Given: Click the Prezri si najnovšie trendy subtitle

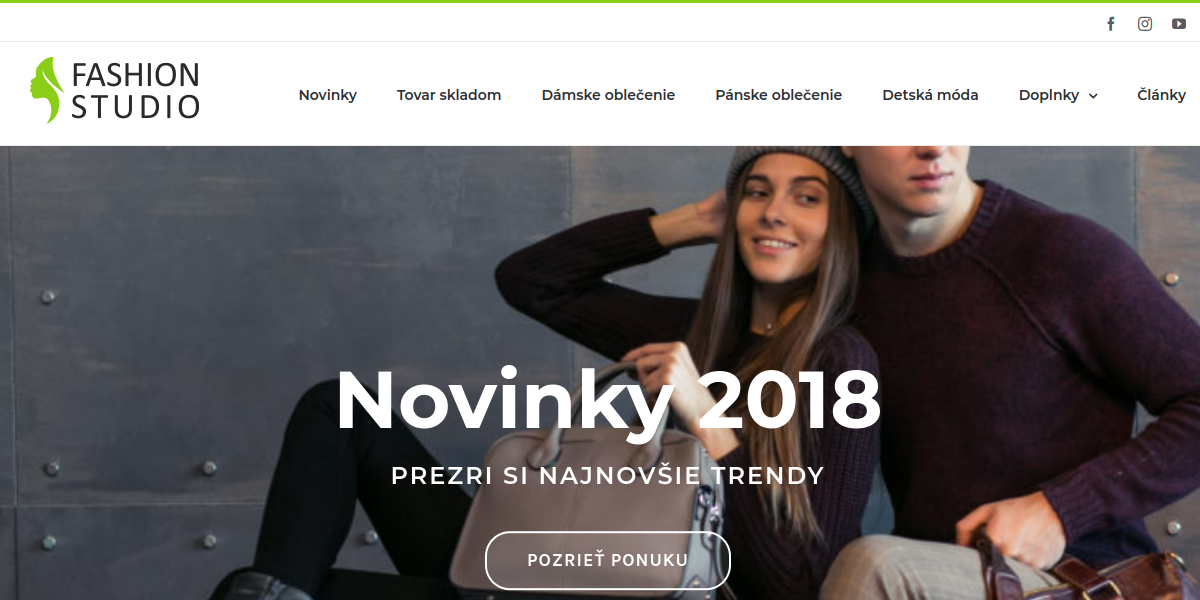Looking at the screenshot, I should (608, 475).
